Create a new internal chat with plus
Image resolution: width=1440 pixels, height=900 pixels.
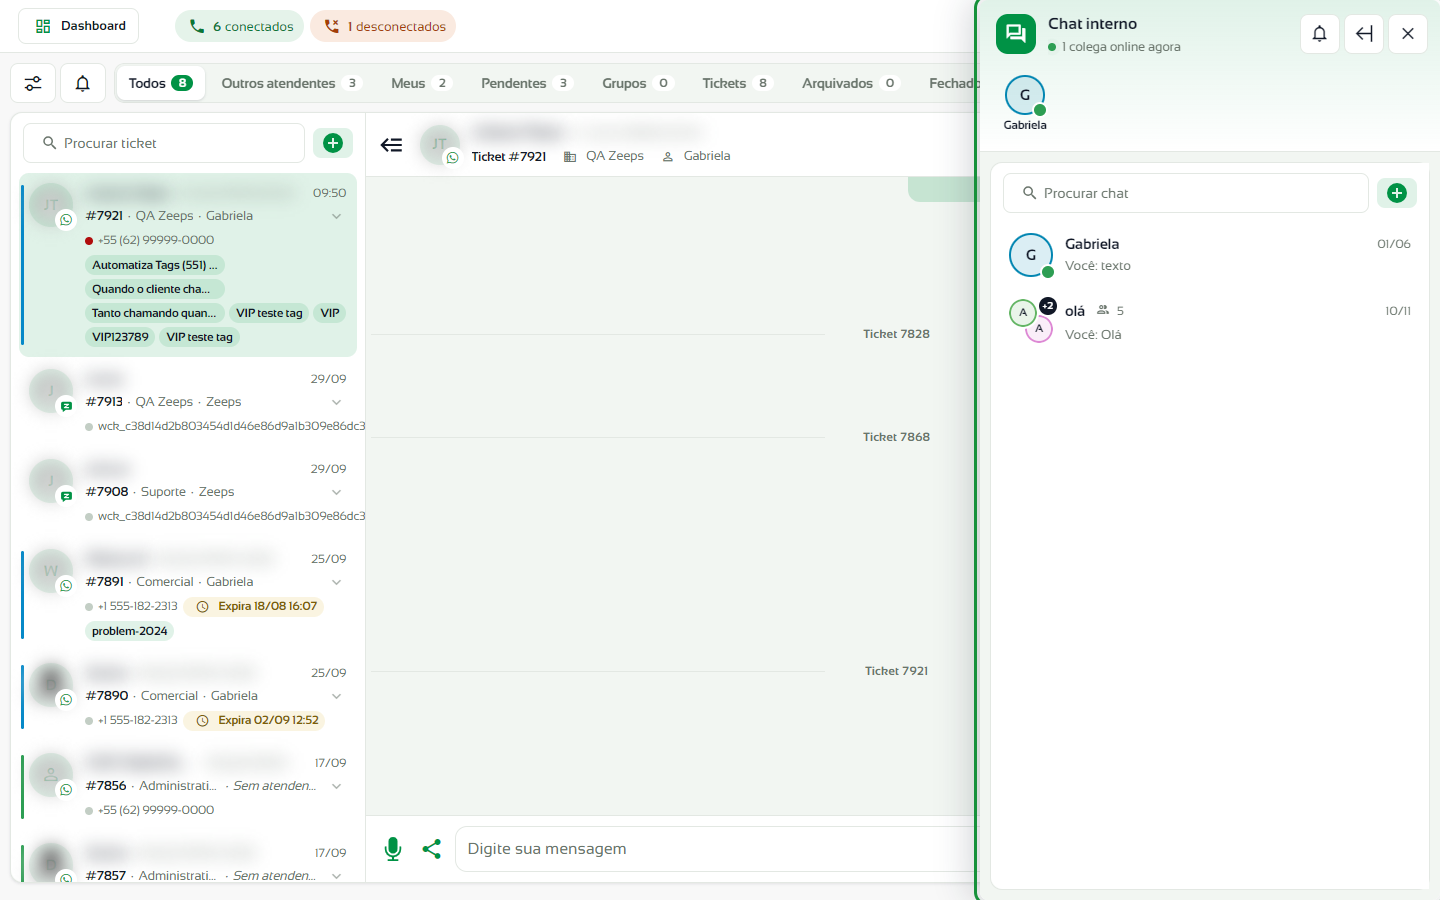click(1397, 193)
